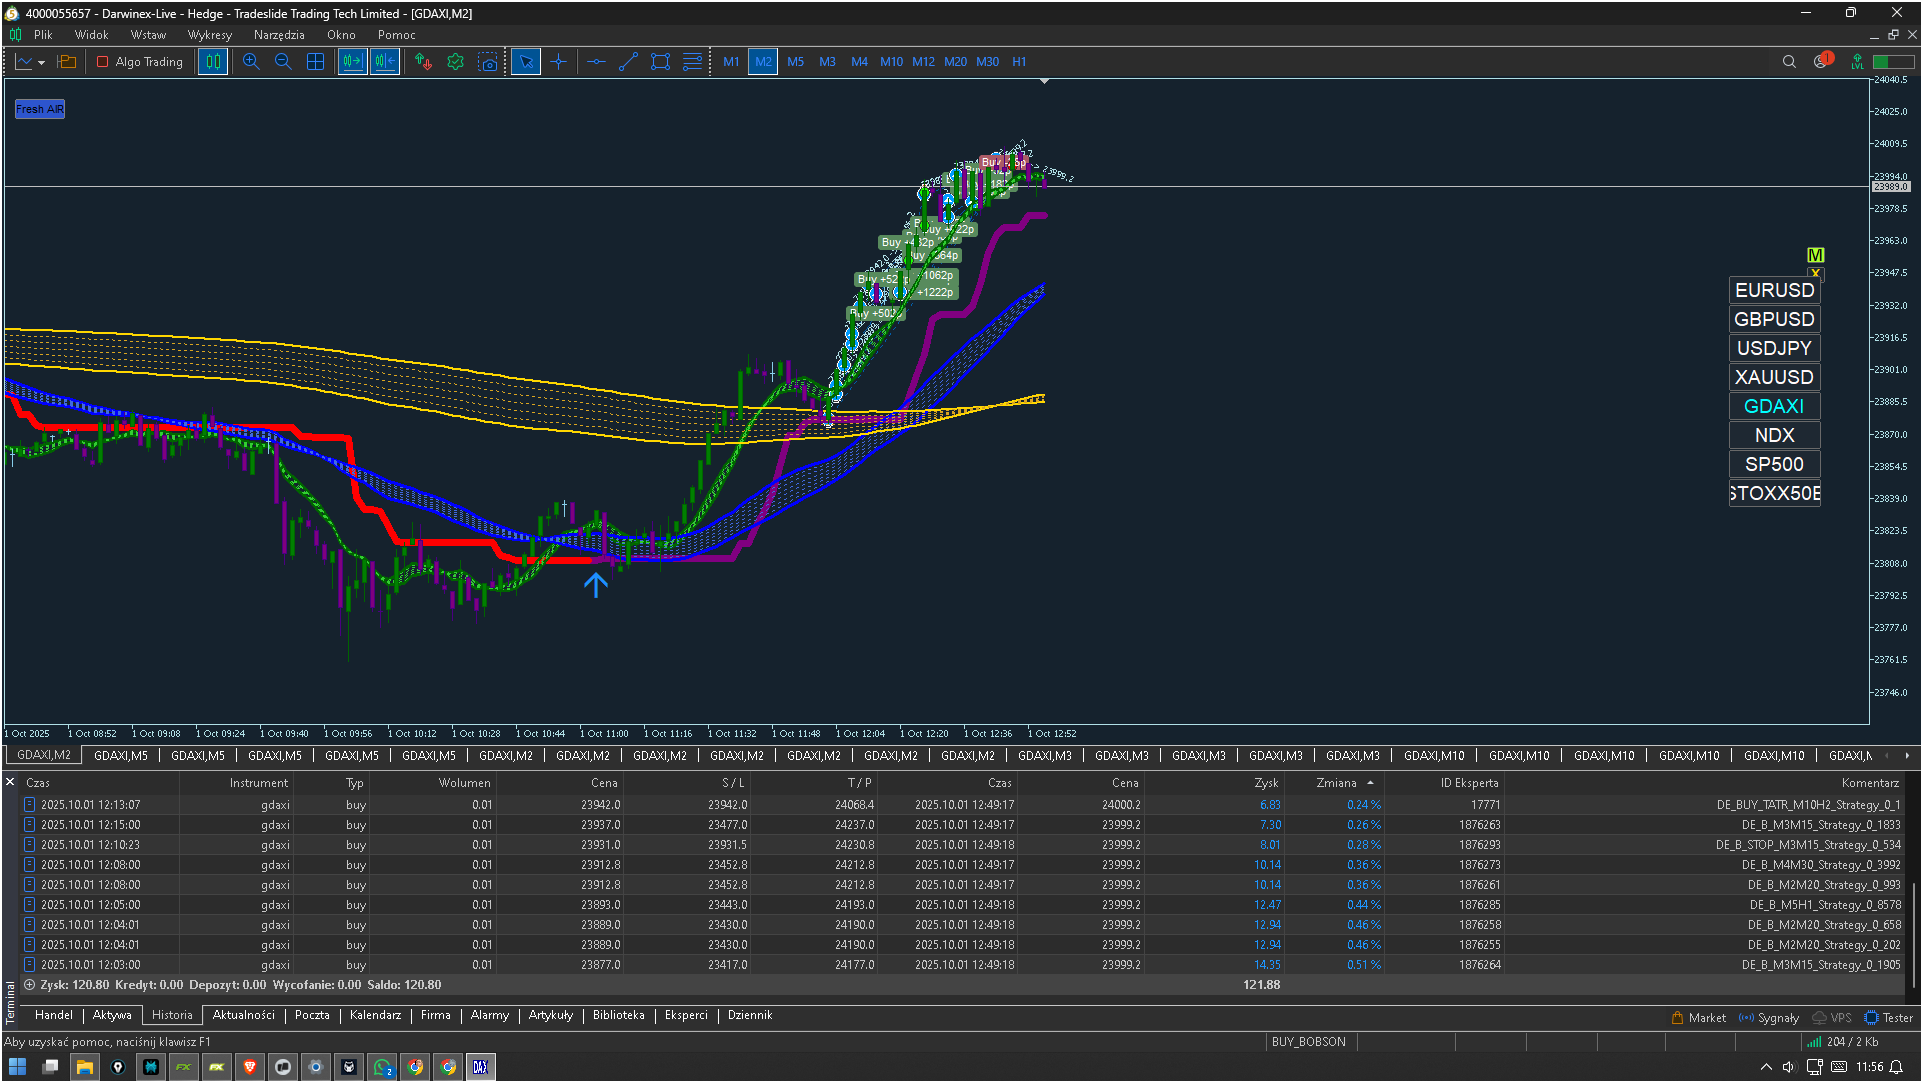Click the search magnifier in toolbar

1789,62
